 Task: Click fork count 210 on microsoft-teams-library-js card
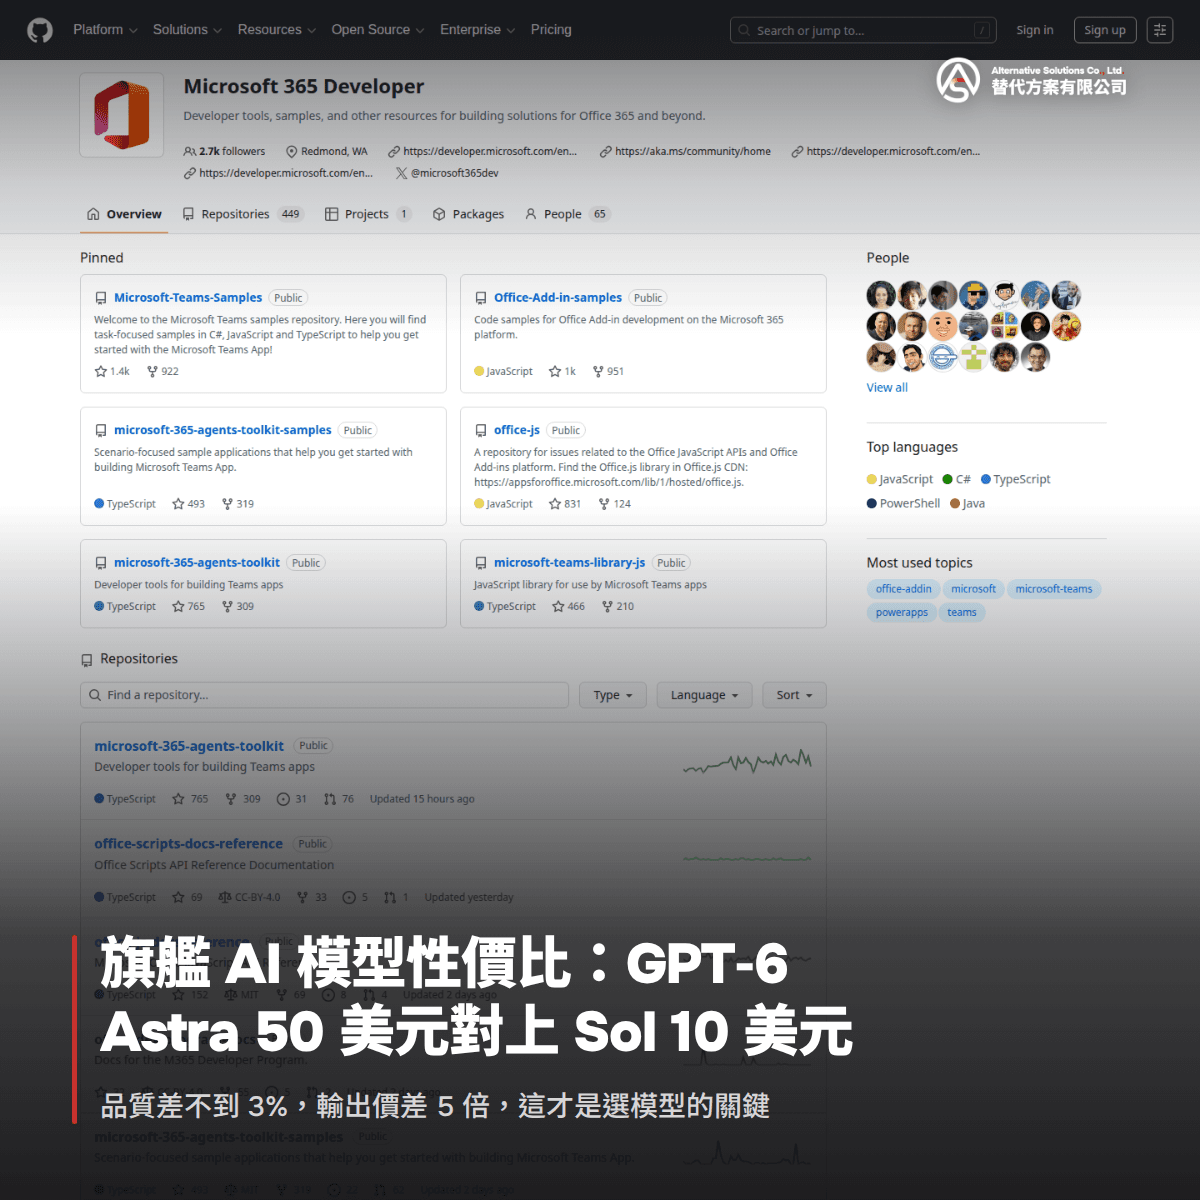(x=618, y=606)
